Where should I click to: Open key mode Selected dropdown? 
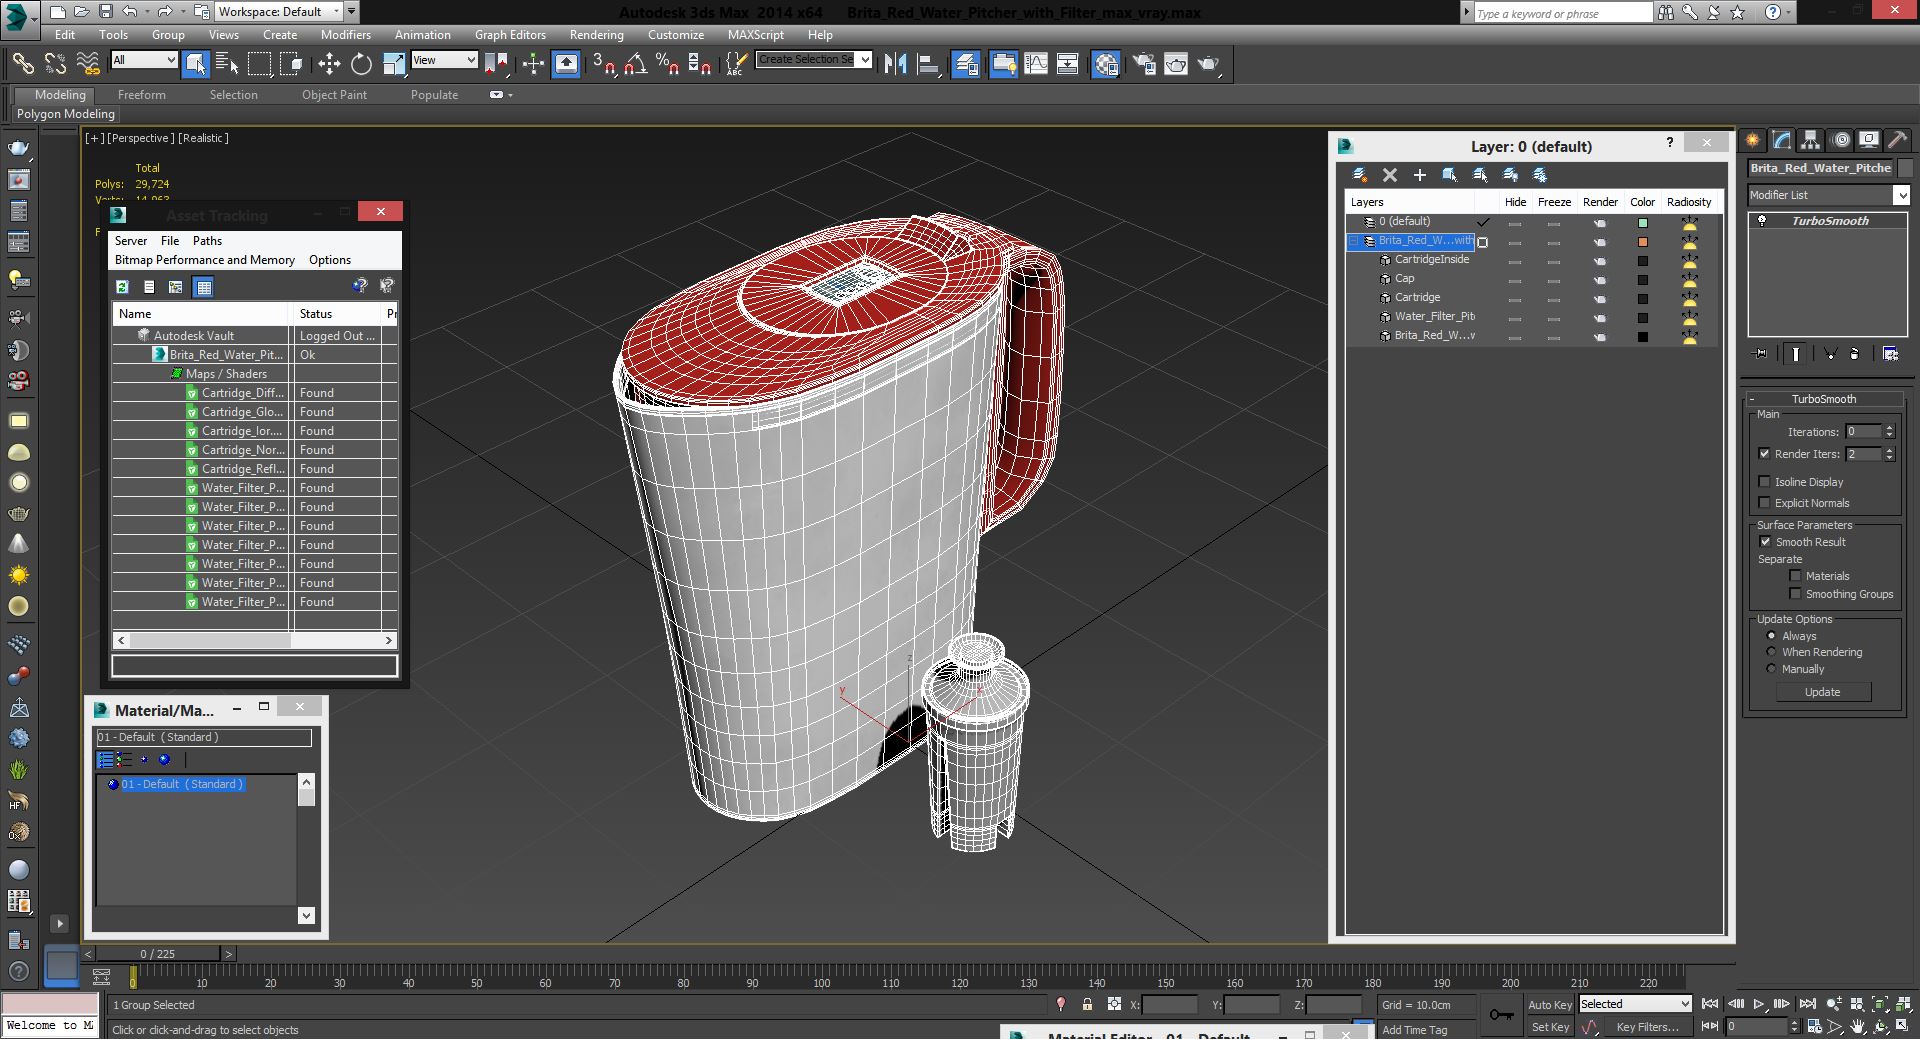tap(1685, 1004)
